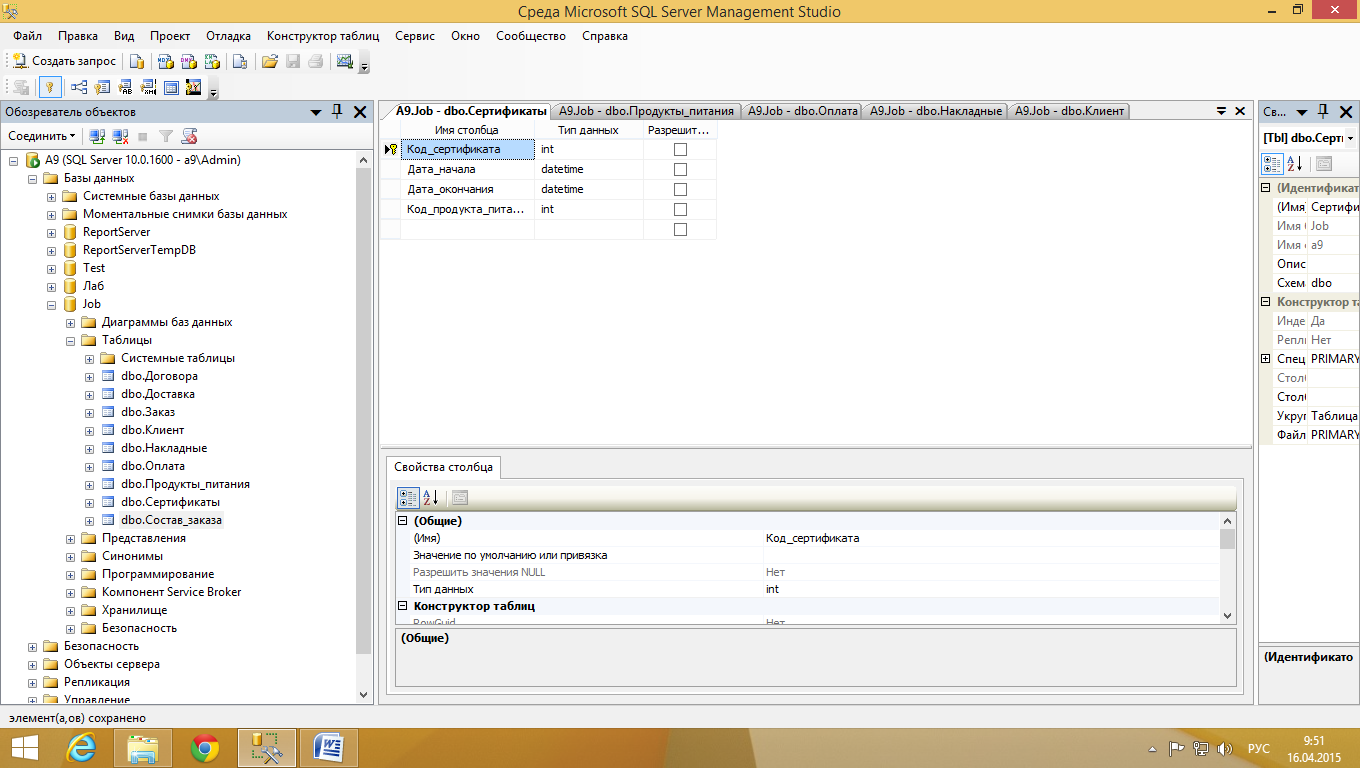Click scroll-down arrow in column properties

tap(1228, 616)
